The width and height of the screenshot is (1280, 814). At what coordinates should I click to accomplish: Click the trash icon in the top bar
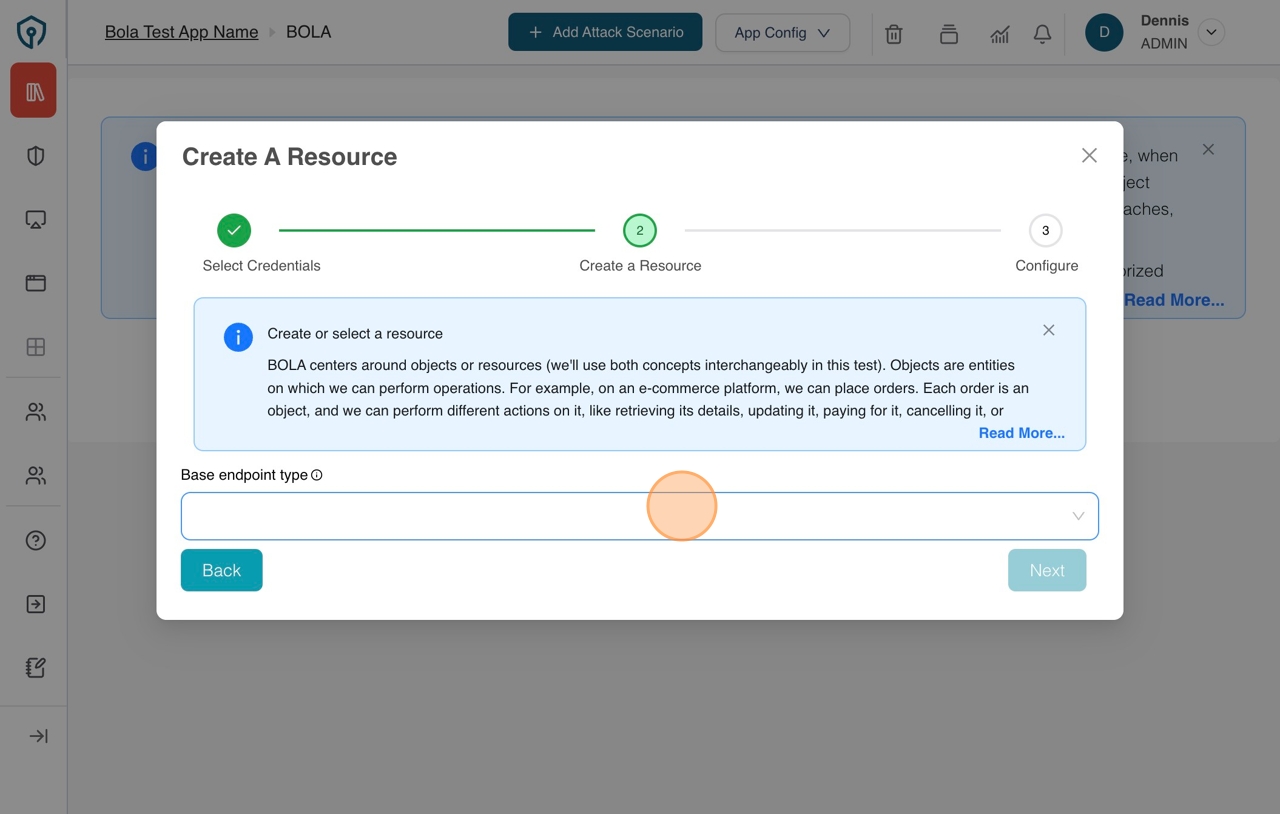click(x=893, y=33)
